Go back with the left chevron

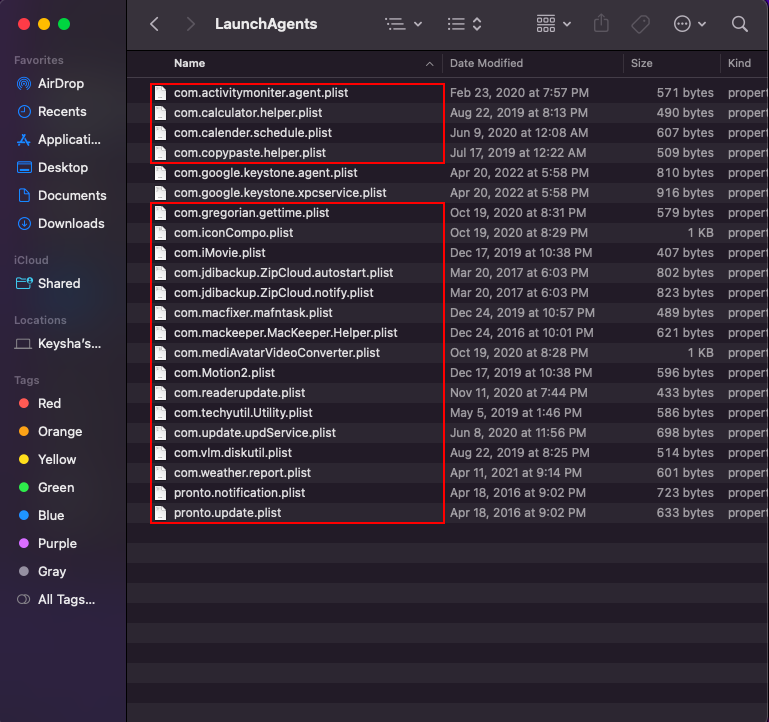[154, 23]
